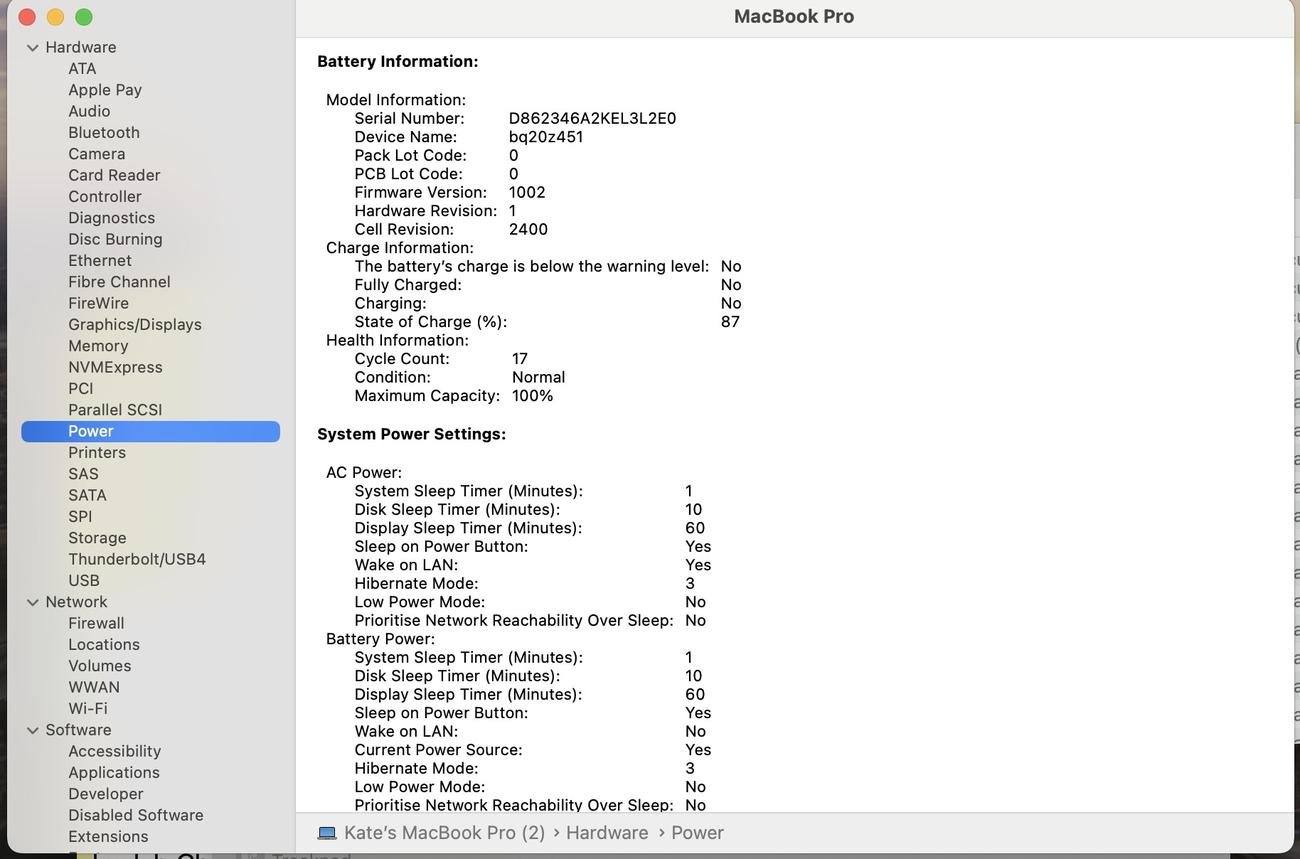1300x859 pixels.
Task: Select WWAN in the sidebar
Action: pos(94,687)
